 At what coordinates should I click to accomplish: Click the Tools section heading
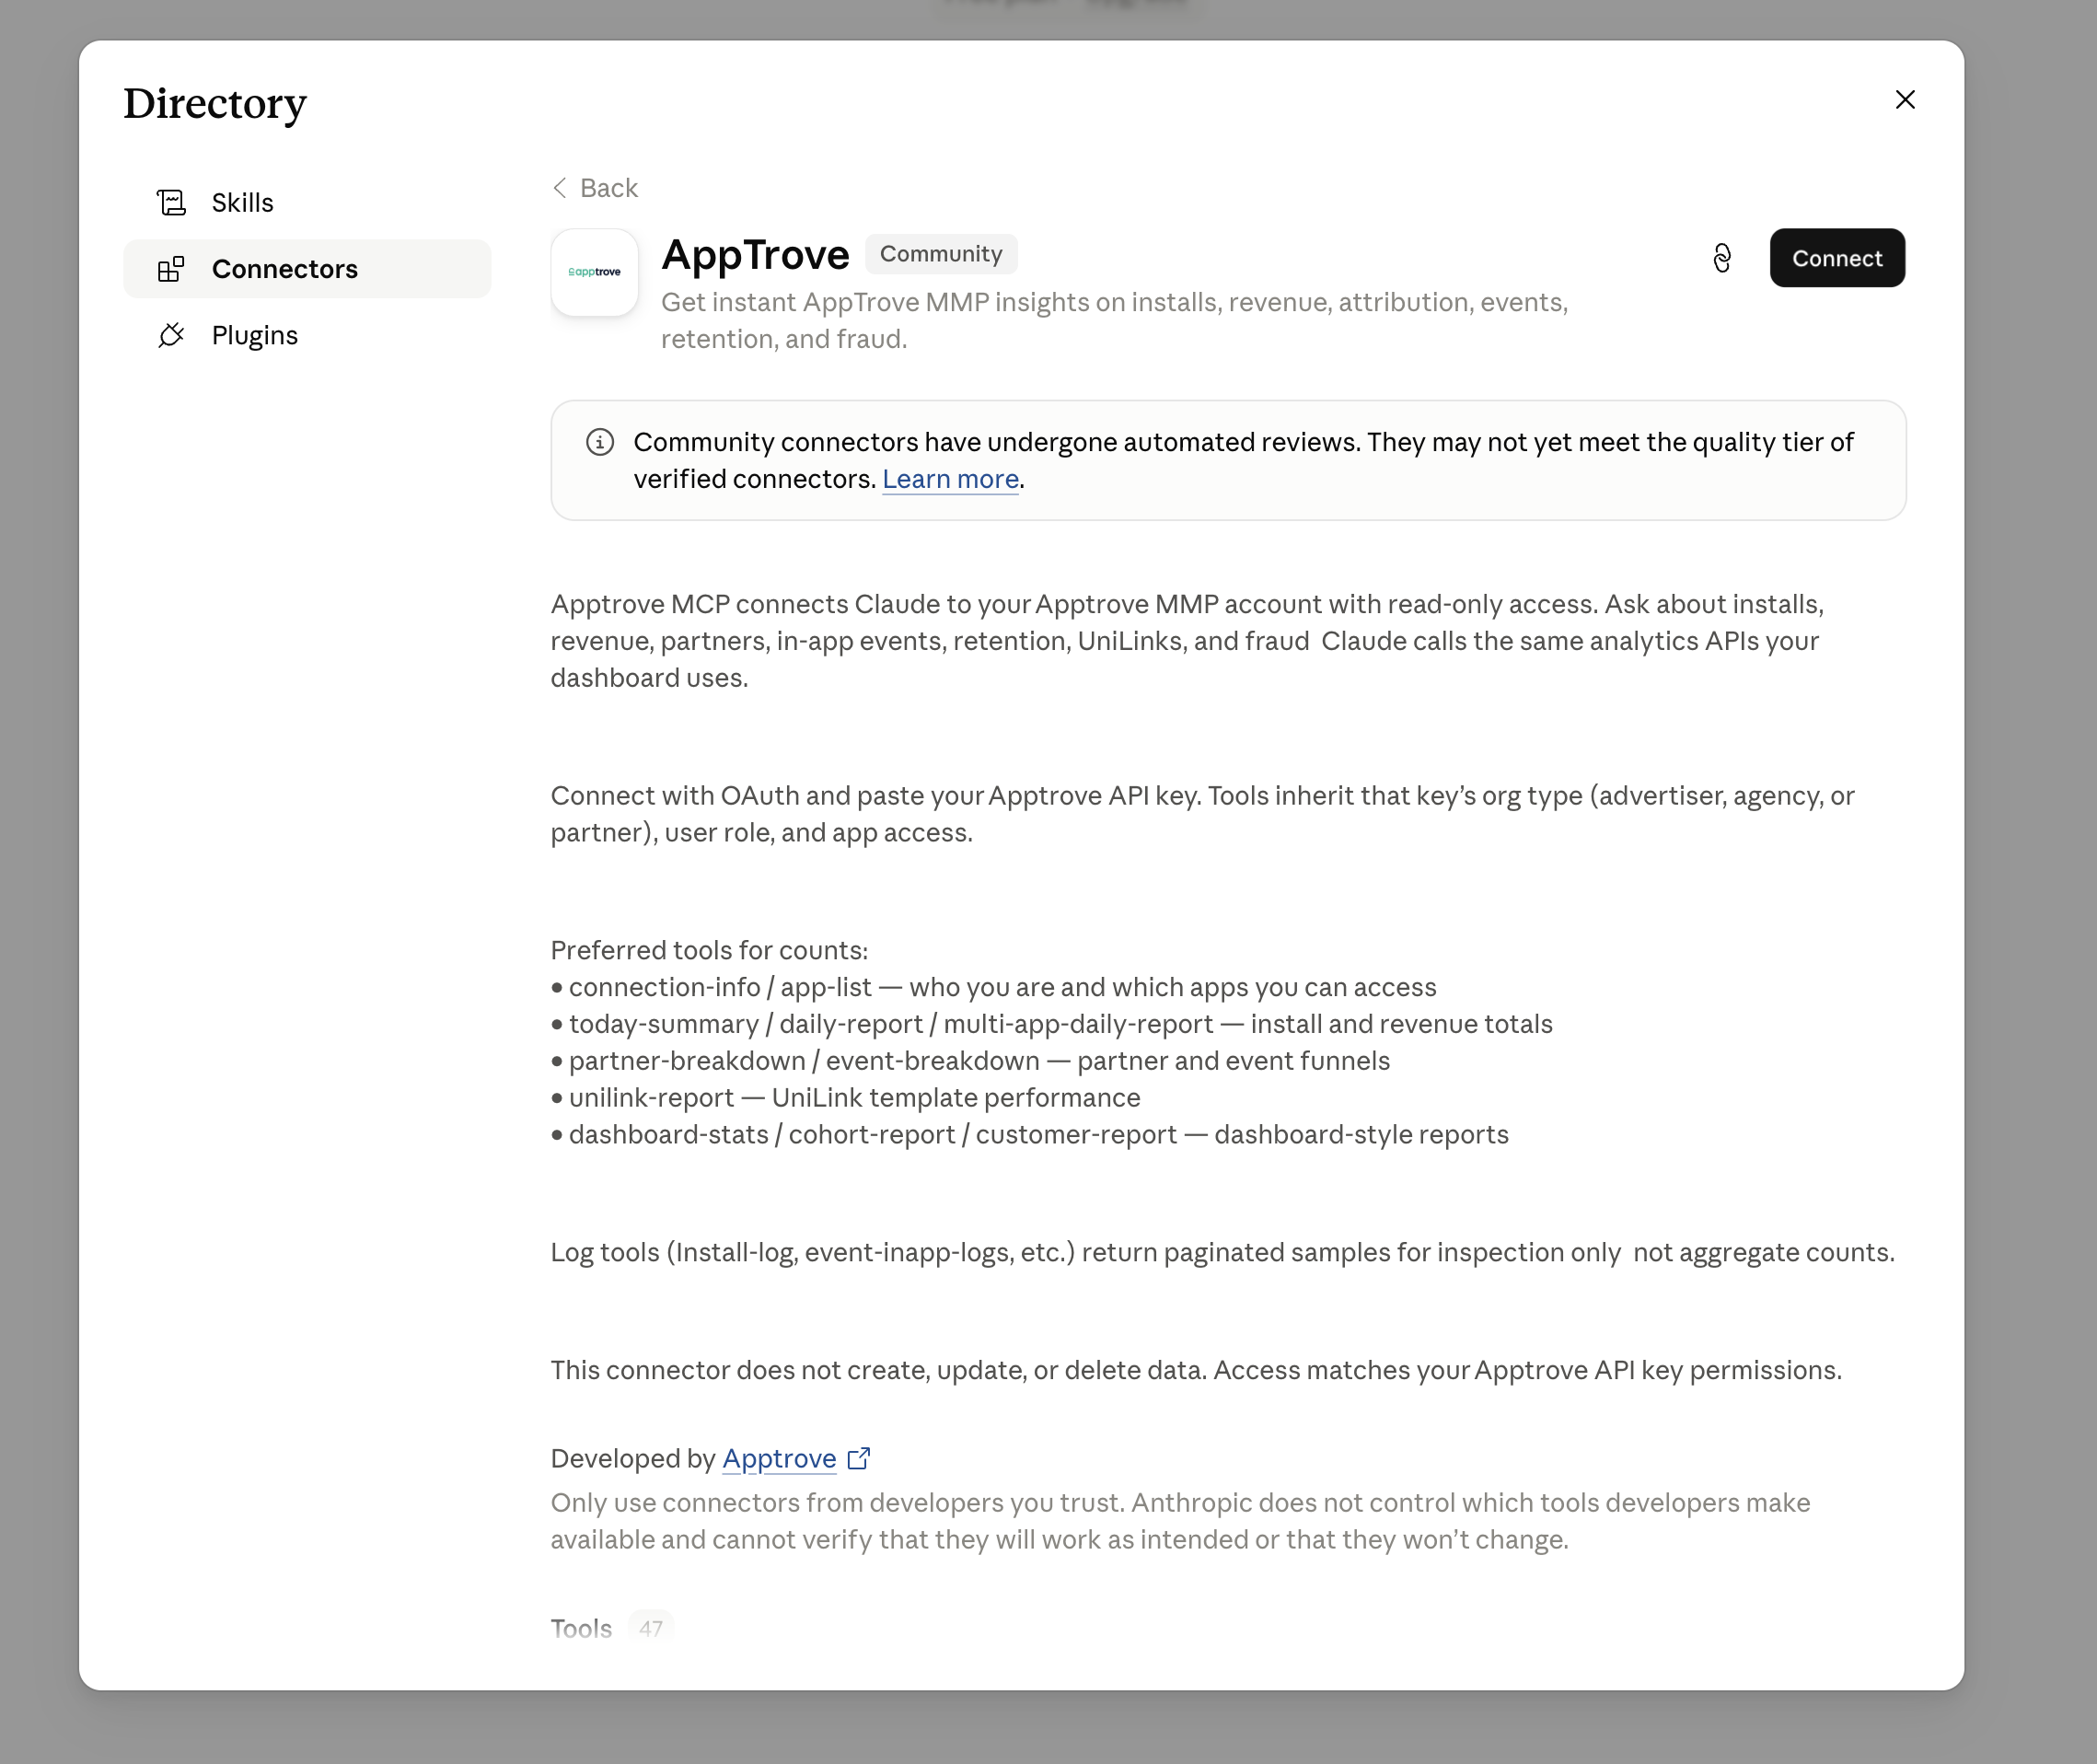[x=581, y=1628]
